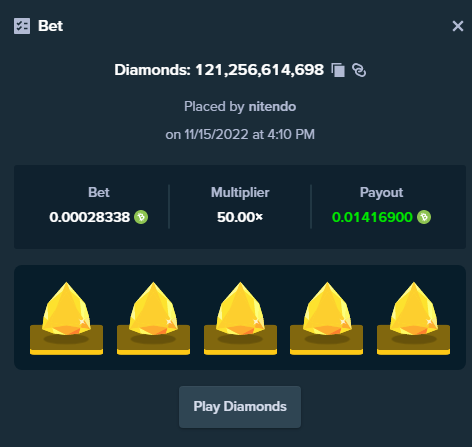Viewport: 472px width, 447px height.
Task: Select the third yellow diamond in the middle
Action: (x=240, y=318)
